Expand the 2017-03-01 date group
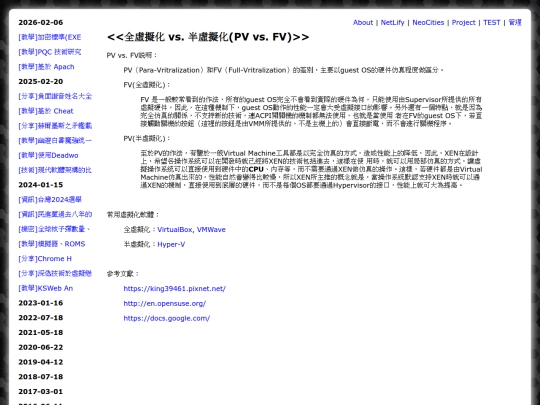This screenshot has height=405, width=540. click(x=41, y=392)
